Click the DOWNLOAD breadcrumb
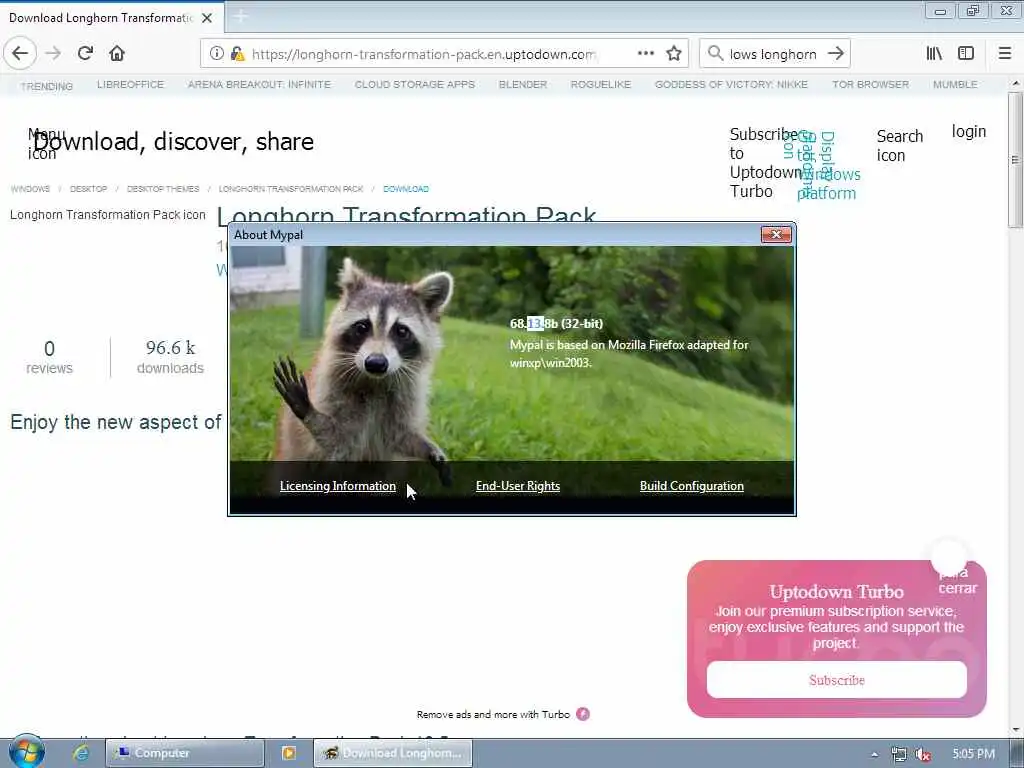 [406, 189]
